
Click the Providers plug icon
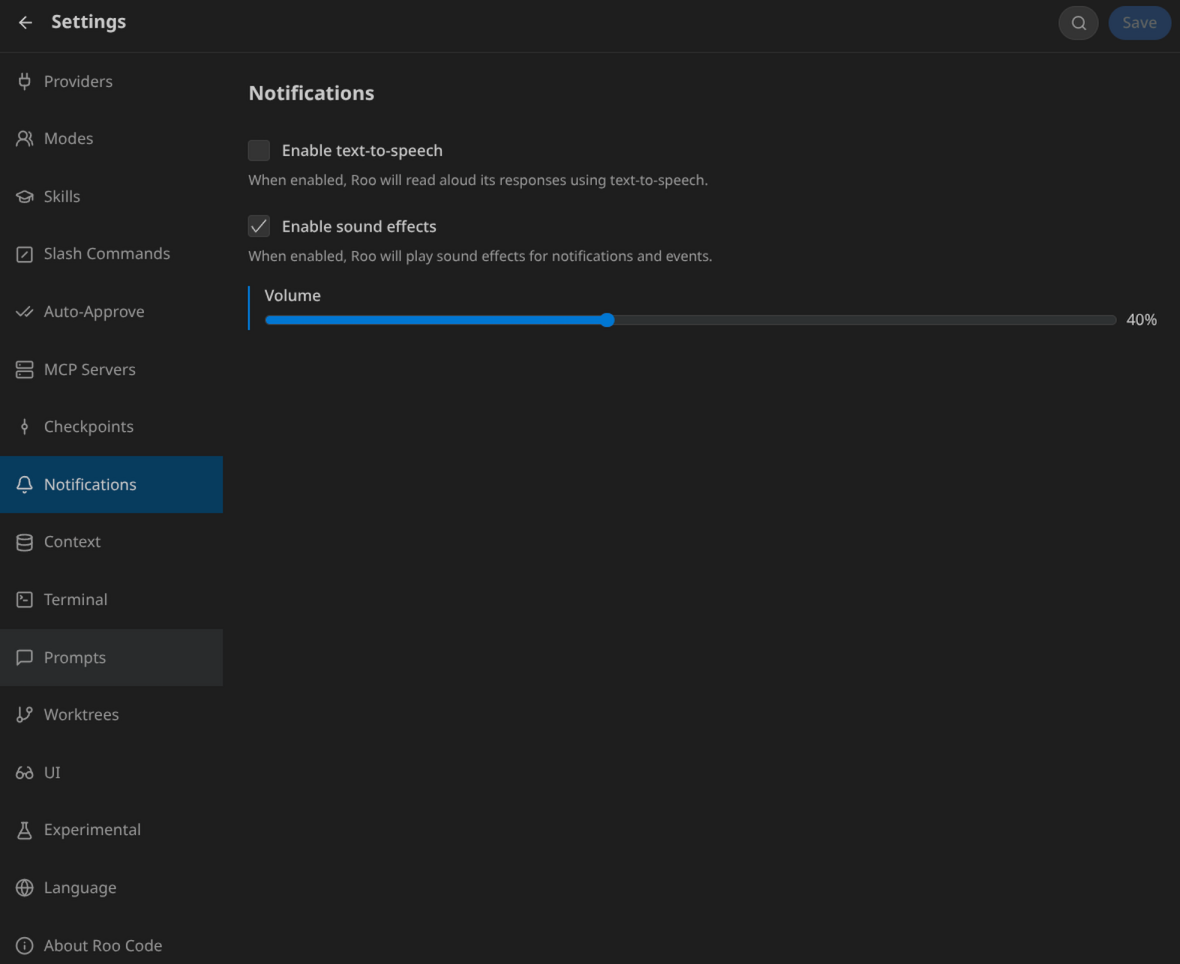[25, 81]
